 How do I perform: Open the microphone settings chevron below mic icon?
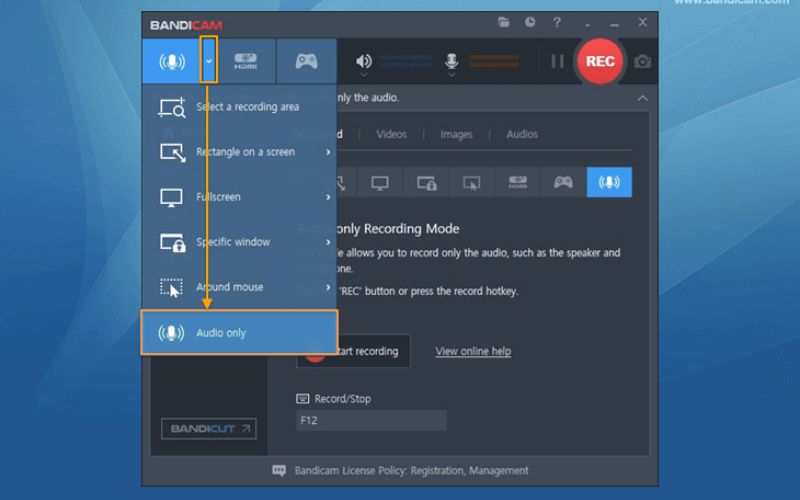click(452, 75)
